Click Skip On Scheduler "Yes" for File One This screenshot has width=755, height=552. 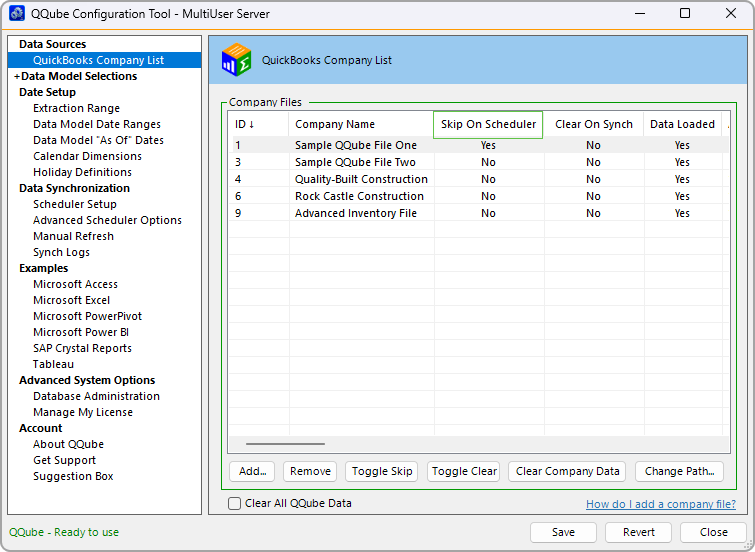point(488,145)
